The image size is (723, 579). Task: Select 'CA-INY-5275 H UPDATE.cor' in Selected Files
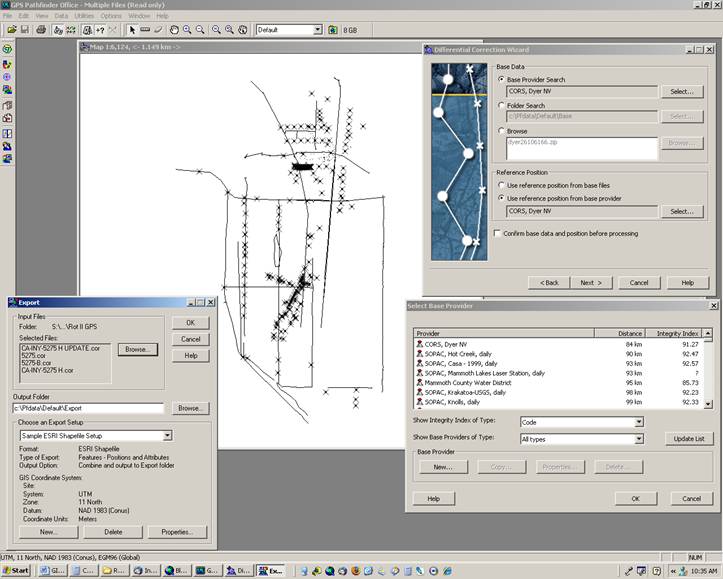click(x=61, y=348)
